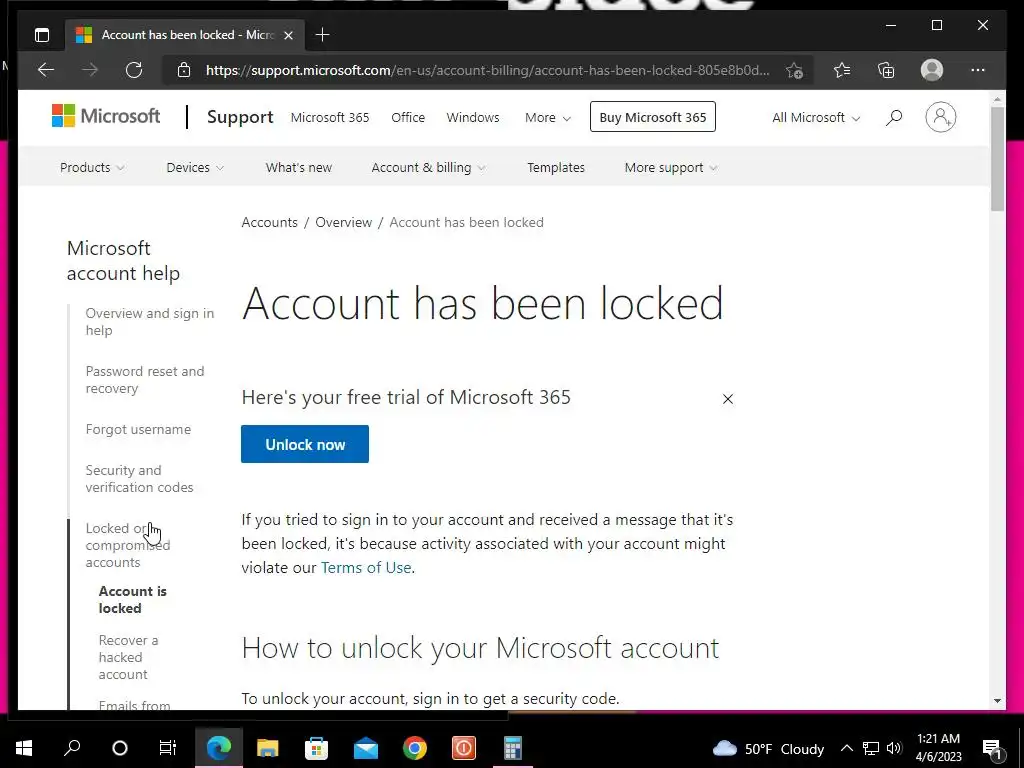Open the volume control in the tray

pos(894,748)
